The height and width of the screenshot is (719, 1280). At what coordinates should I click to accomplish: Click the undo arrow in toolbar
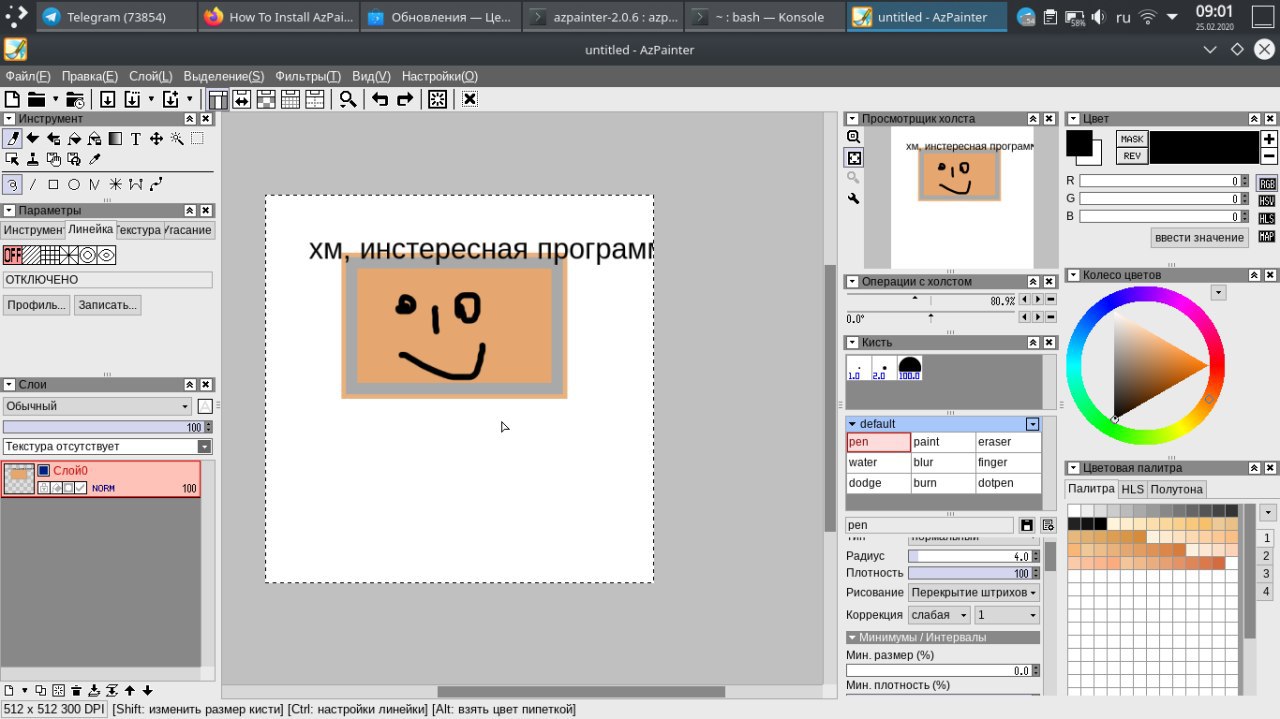[x=380, y=99]
